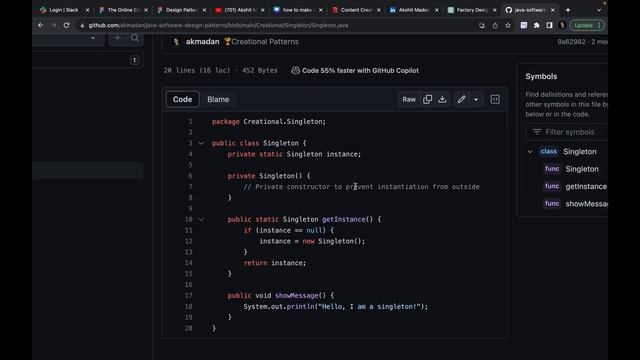This screenshot has width=640, height=360.
Task: Click line number 17
Action: (x=188, y=296)
